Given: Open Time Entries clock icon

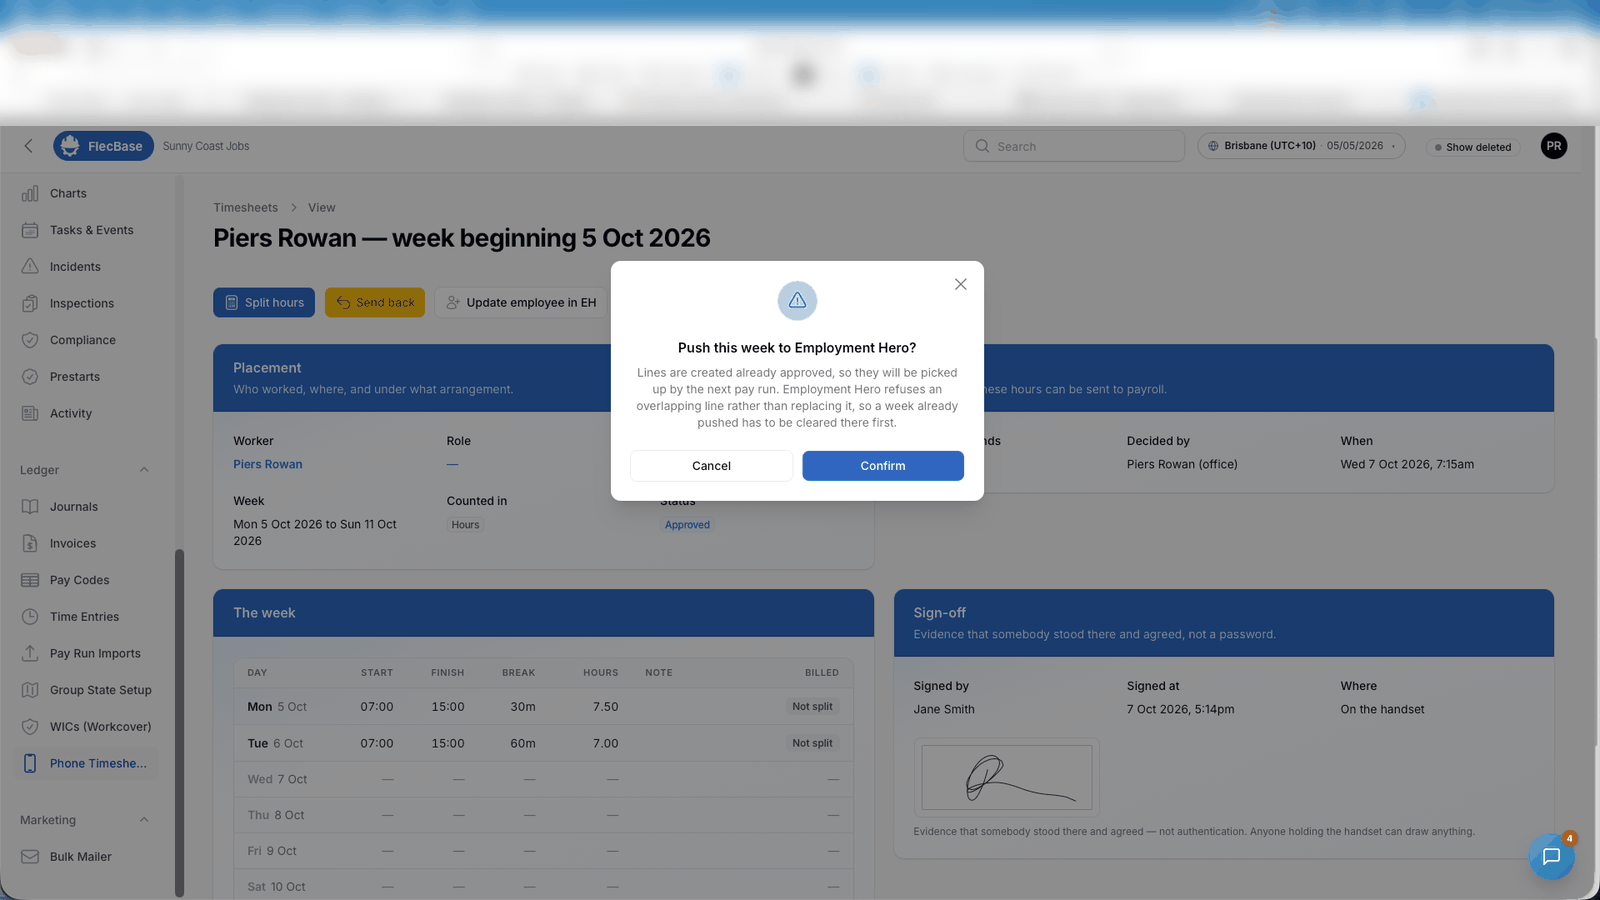Looking at the screenshot, I should (x=30, y=617).
